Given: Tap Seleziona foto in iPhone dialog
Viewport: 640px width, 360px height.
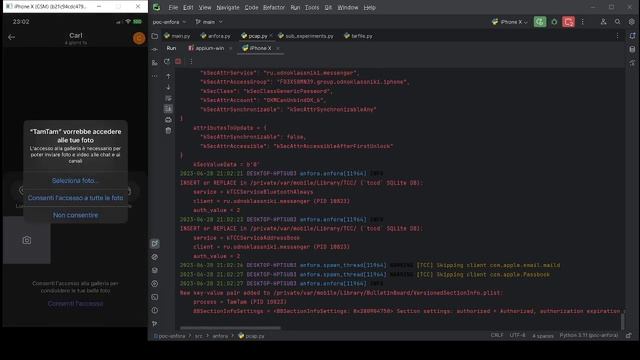Looking at the screenshot, I should click(x=76, y=181).
